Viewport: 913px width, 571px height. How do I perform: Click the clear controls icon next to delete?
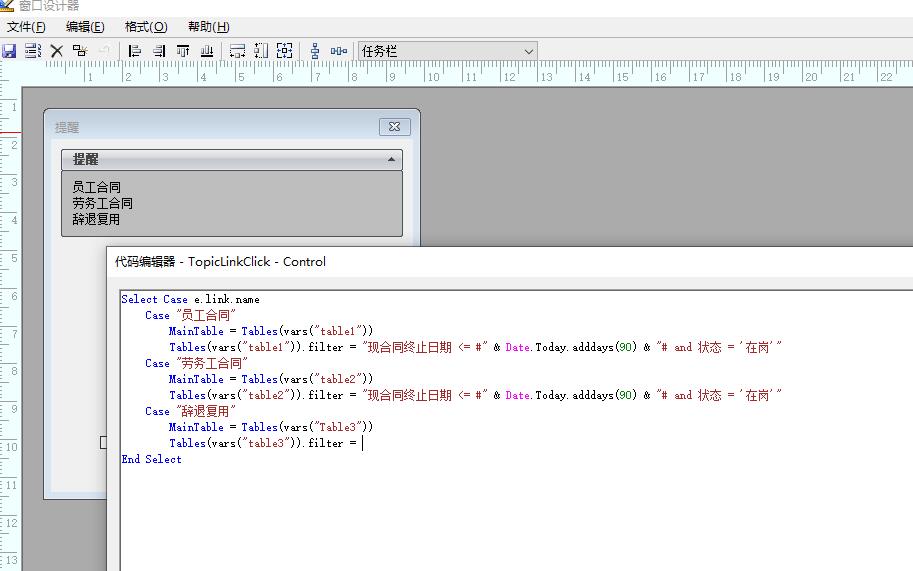pyautogui.click(x=80, y=51)
